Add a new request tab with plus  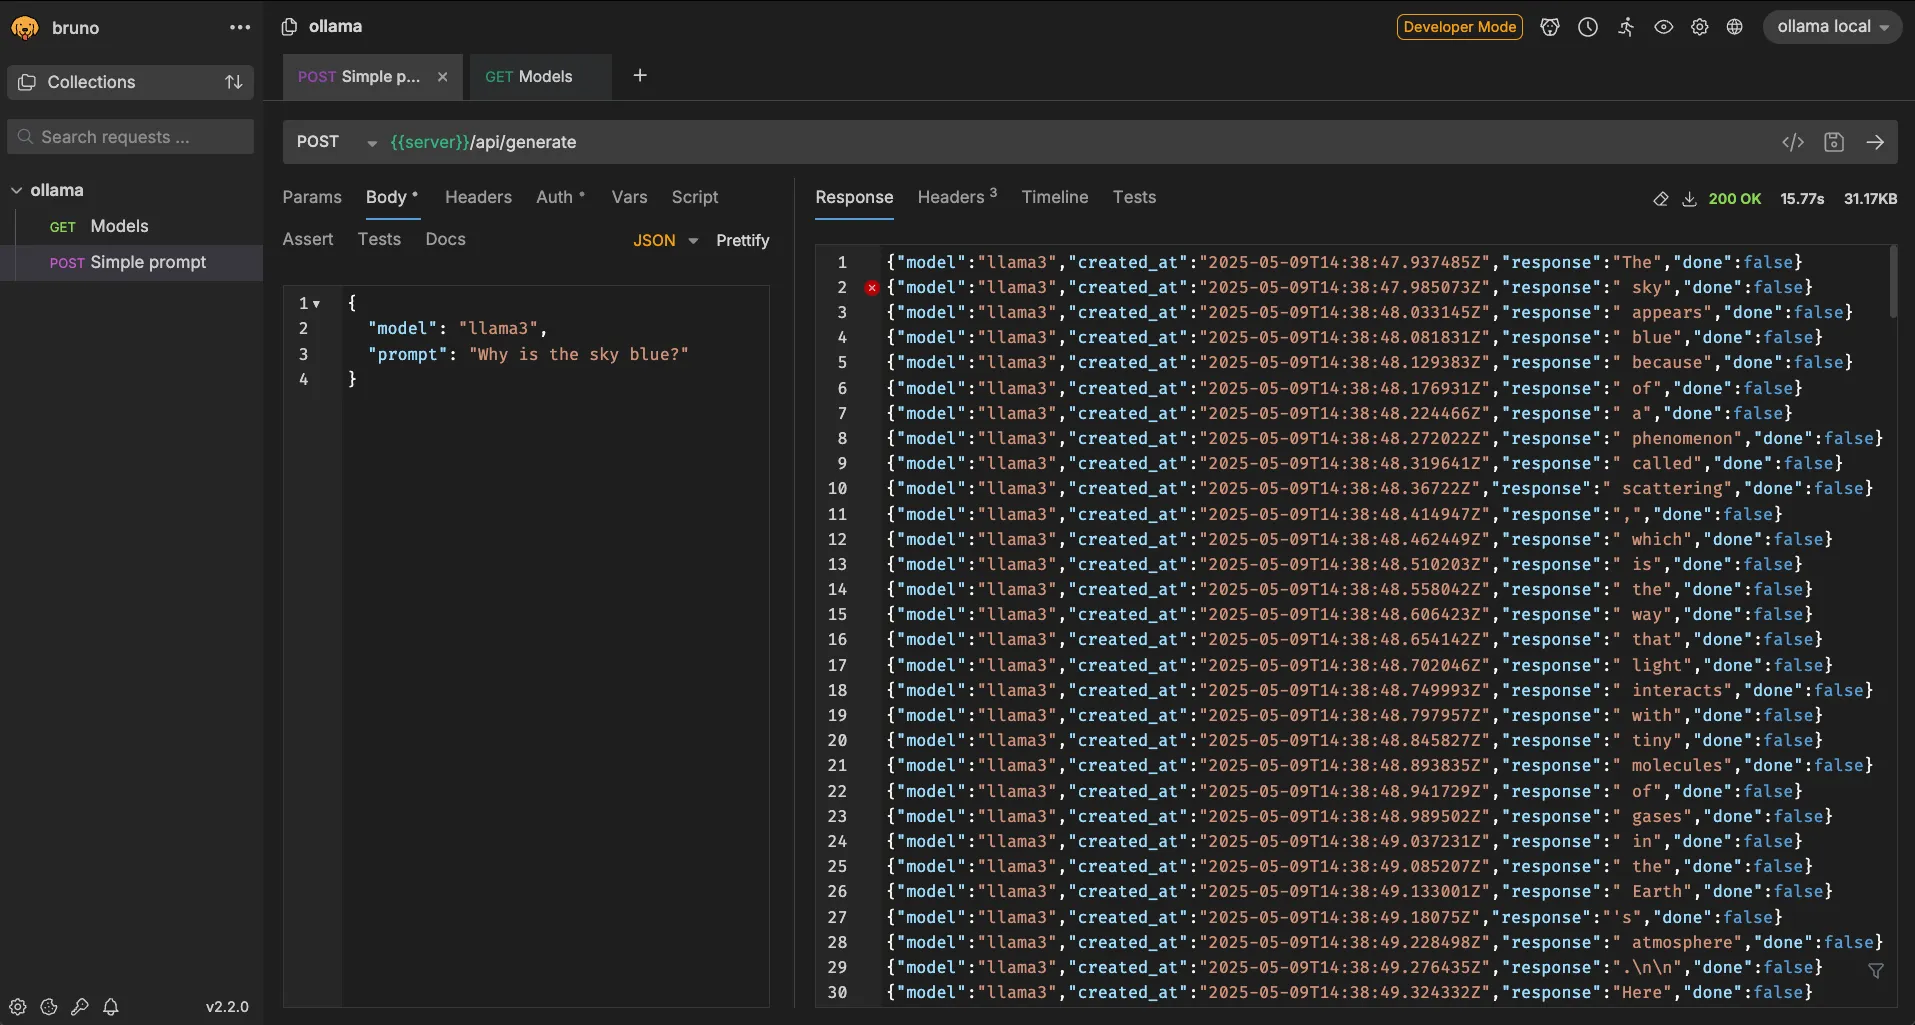[x=640, y=76]
